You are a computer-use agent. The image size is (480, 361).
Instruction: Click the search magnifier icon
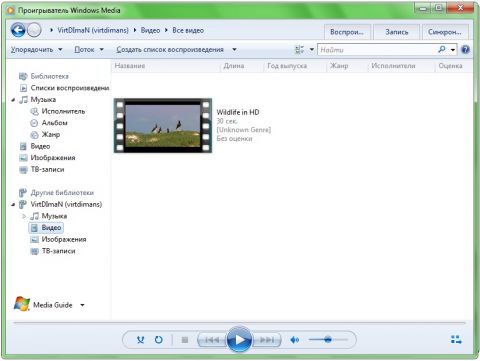pos(442,49)
